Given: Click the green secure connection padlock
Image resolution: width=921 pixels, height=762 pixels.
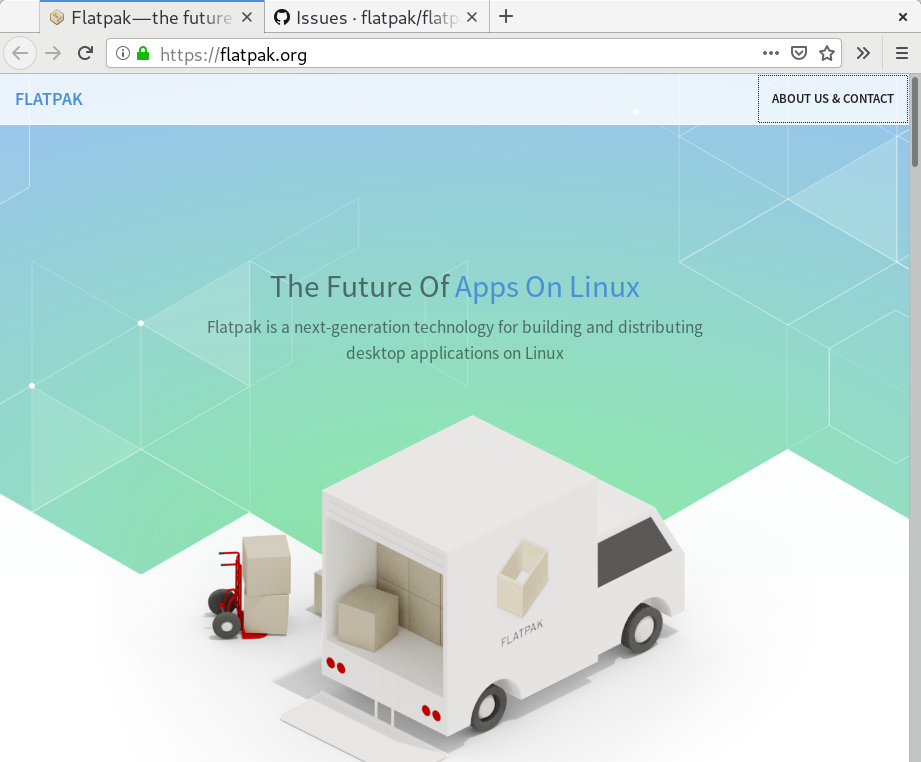Looking at the screenshot, I should 143,53.
